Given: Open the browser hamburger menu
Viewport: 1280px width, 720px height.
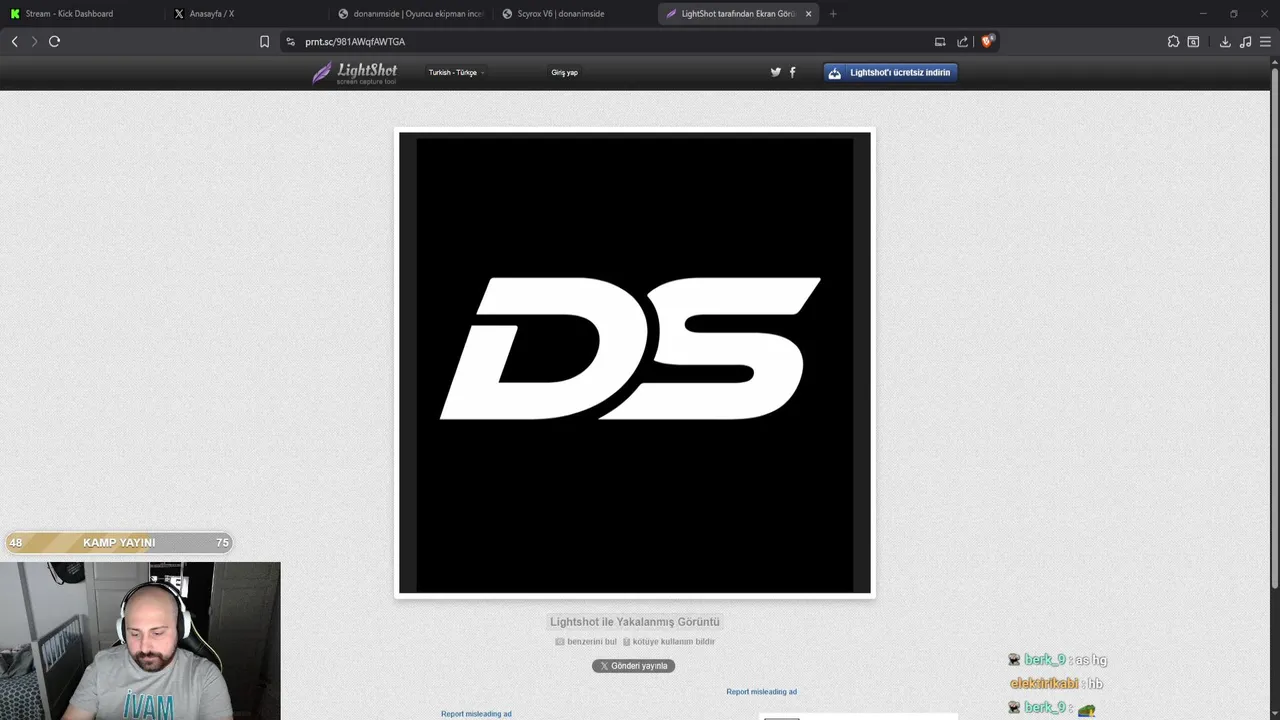Looking at the screenshot, I should (1265, 42).
